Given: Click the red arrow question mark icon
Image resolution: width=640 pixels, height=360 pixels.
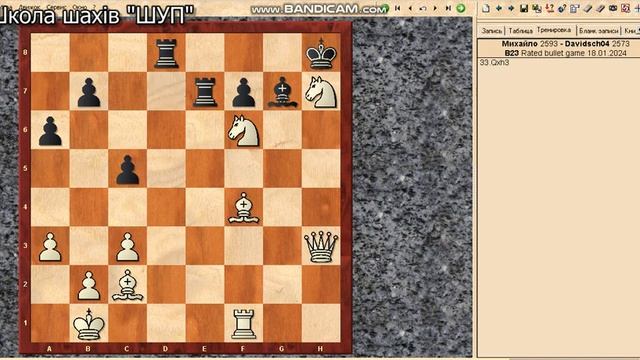Looking at the screenshot, I should click(550, 8).
